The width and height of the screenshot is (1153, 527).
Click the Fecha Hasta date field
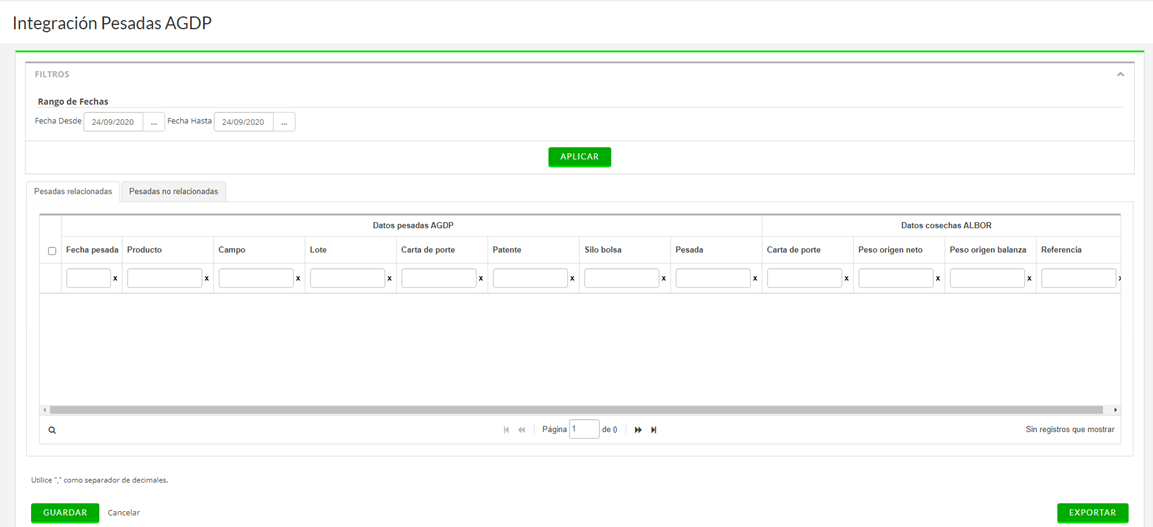tap(243, 122)
